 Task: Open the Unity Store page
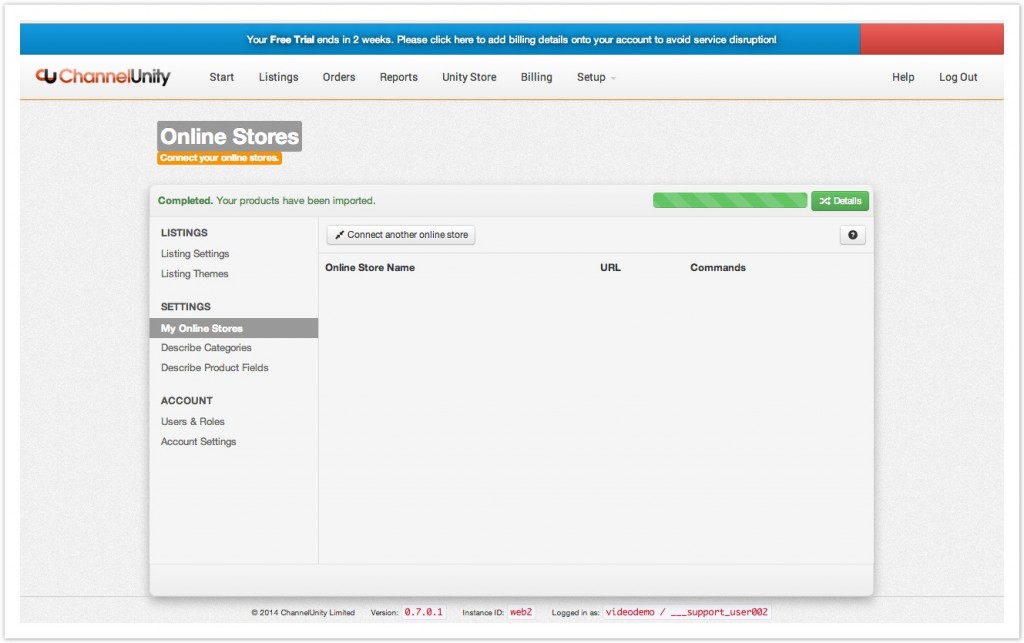tap(468, 77)
